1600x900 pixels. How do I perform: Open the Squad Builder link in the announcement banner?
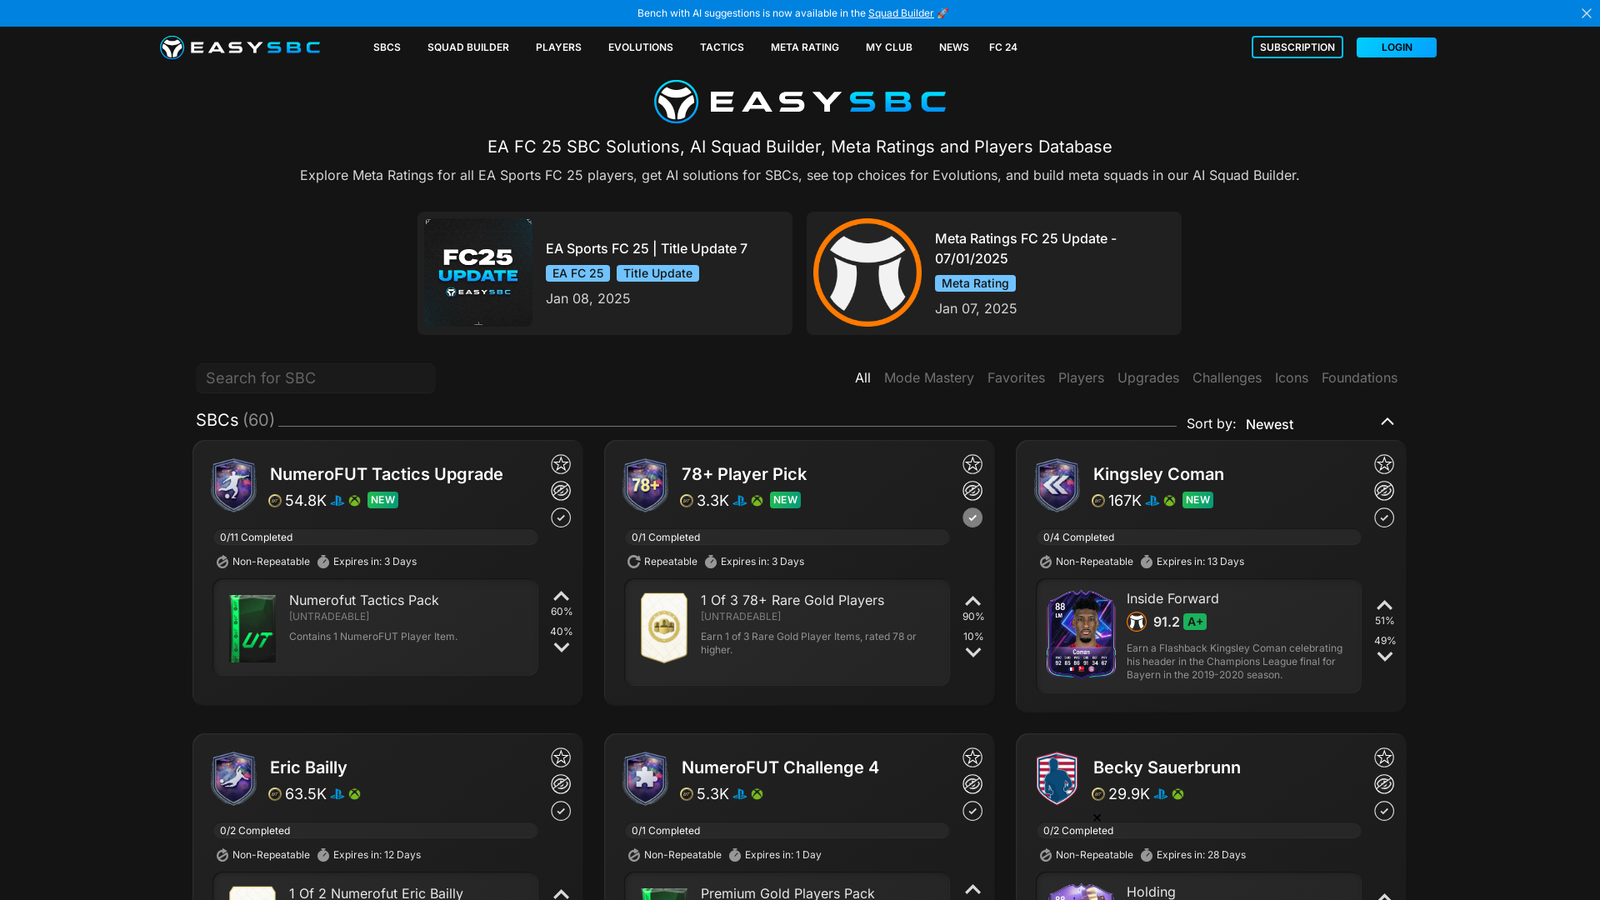coord(899,13)
